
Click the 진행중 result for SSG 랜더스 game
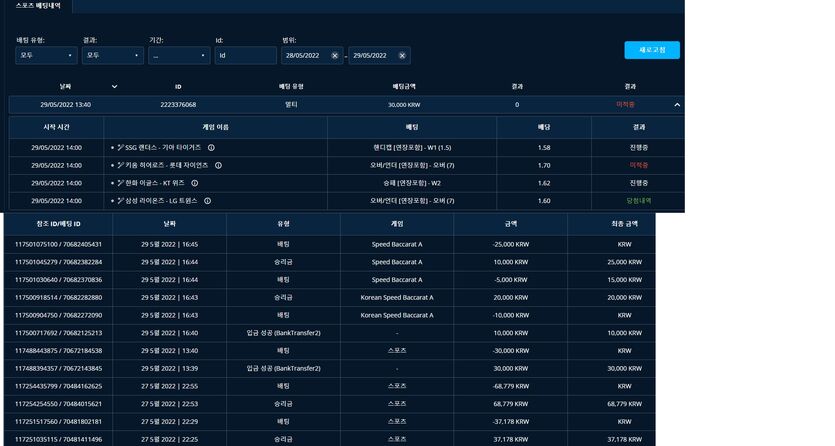(x=638, y=147)
